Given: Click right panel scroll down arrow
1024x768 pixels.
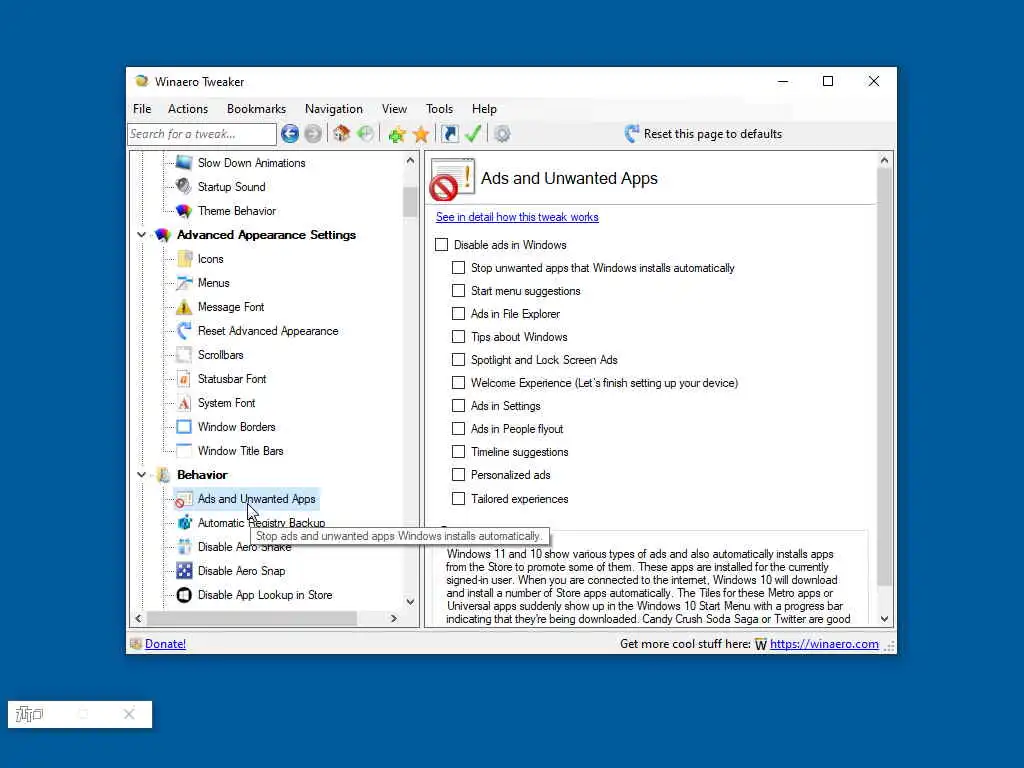Looking at the screenshot, I should (x=884, y=618).
